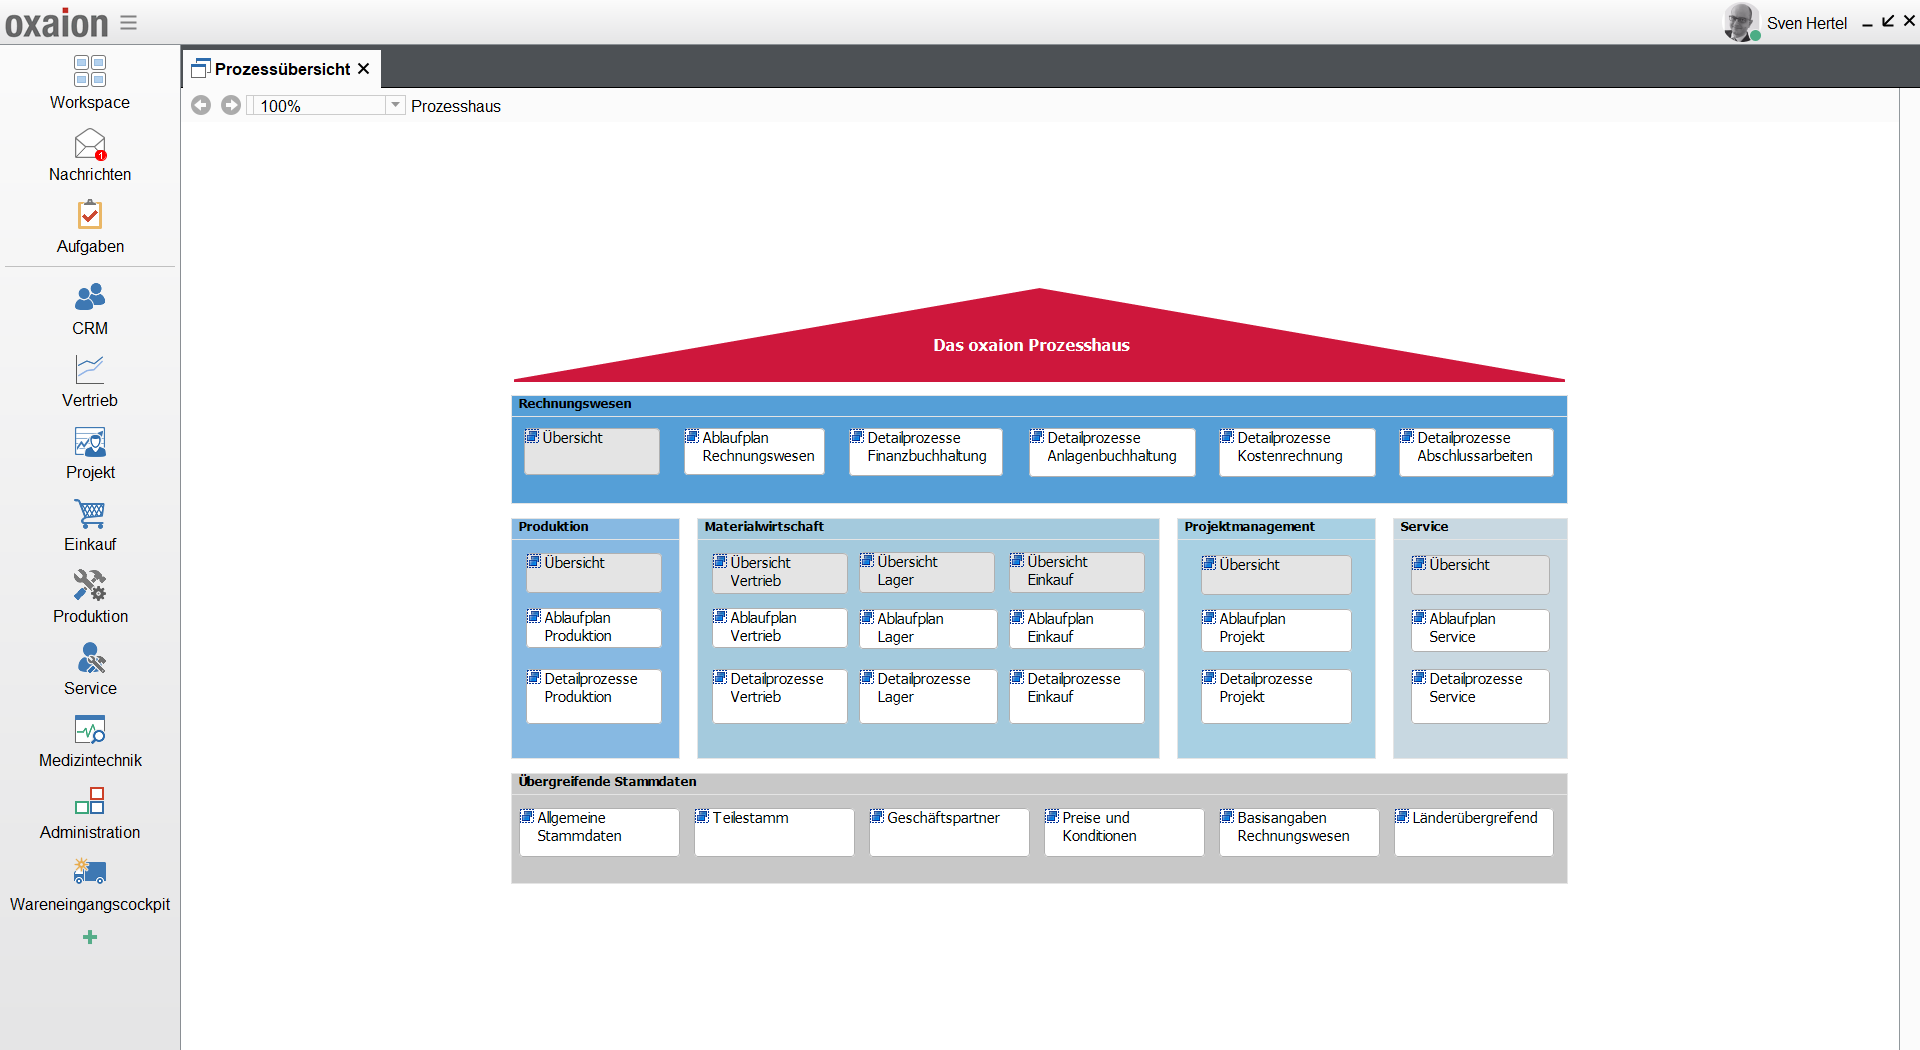Click the restore-down arrow icon at top right

coord(1888,21)
